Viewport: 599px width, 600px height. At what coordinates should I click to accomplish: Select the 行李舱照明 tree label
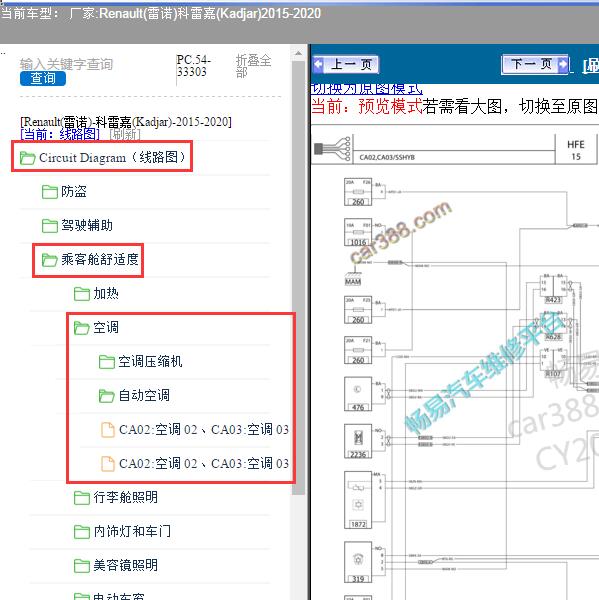tap(126, 497)
